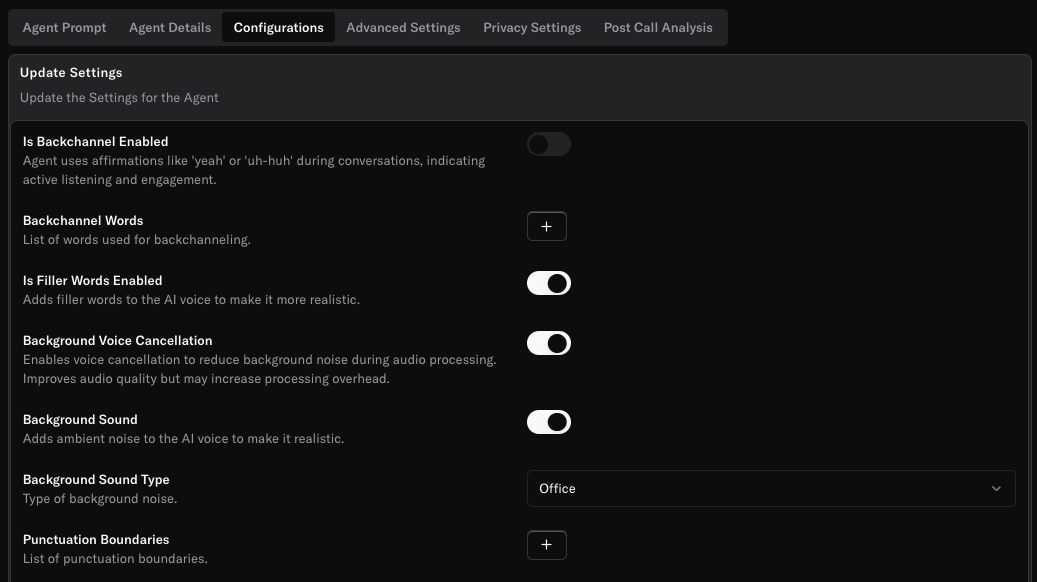This screenshot has height=582, width=1037.
Task: Click the Update Settings heading
Action: click(71, 72)
